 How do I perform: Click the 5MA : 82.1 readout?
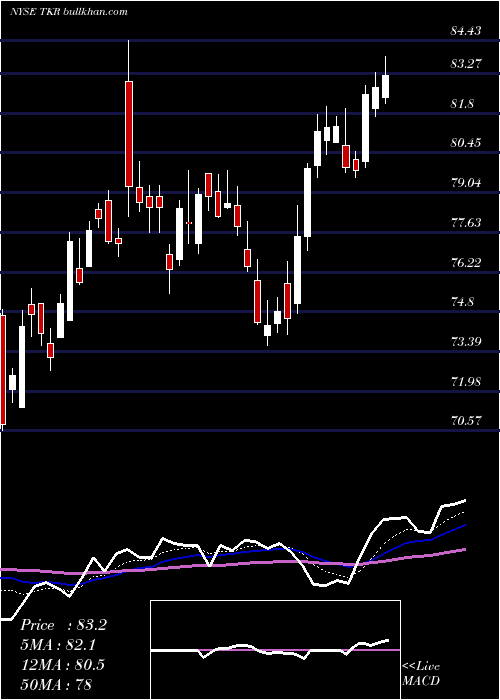(x=58, y=645)
